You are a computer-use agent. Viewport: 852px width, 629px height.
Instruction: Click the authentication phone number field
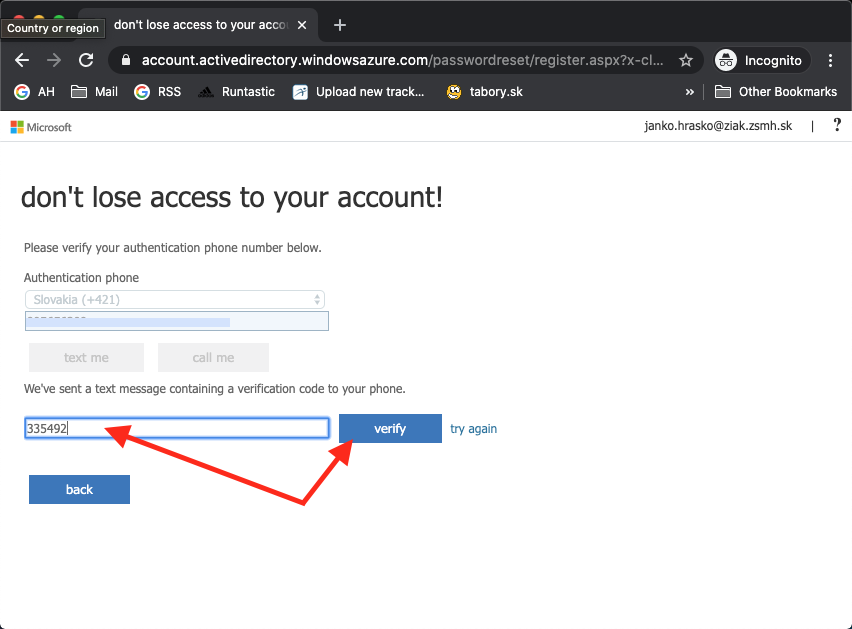(x=177, y=321)
